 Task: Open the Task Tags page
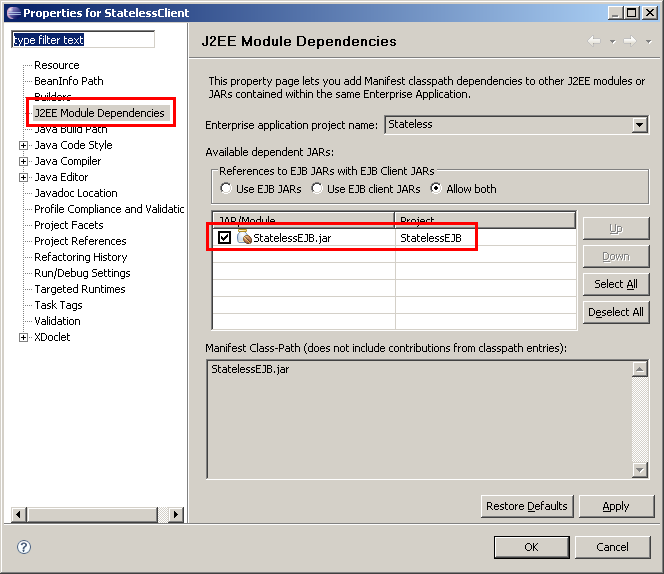tap(58, 305)
